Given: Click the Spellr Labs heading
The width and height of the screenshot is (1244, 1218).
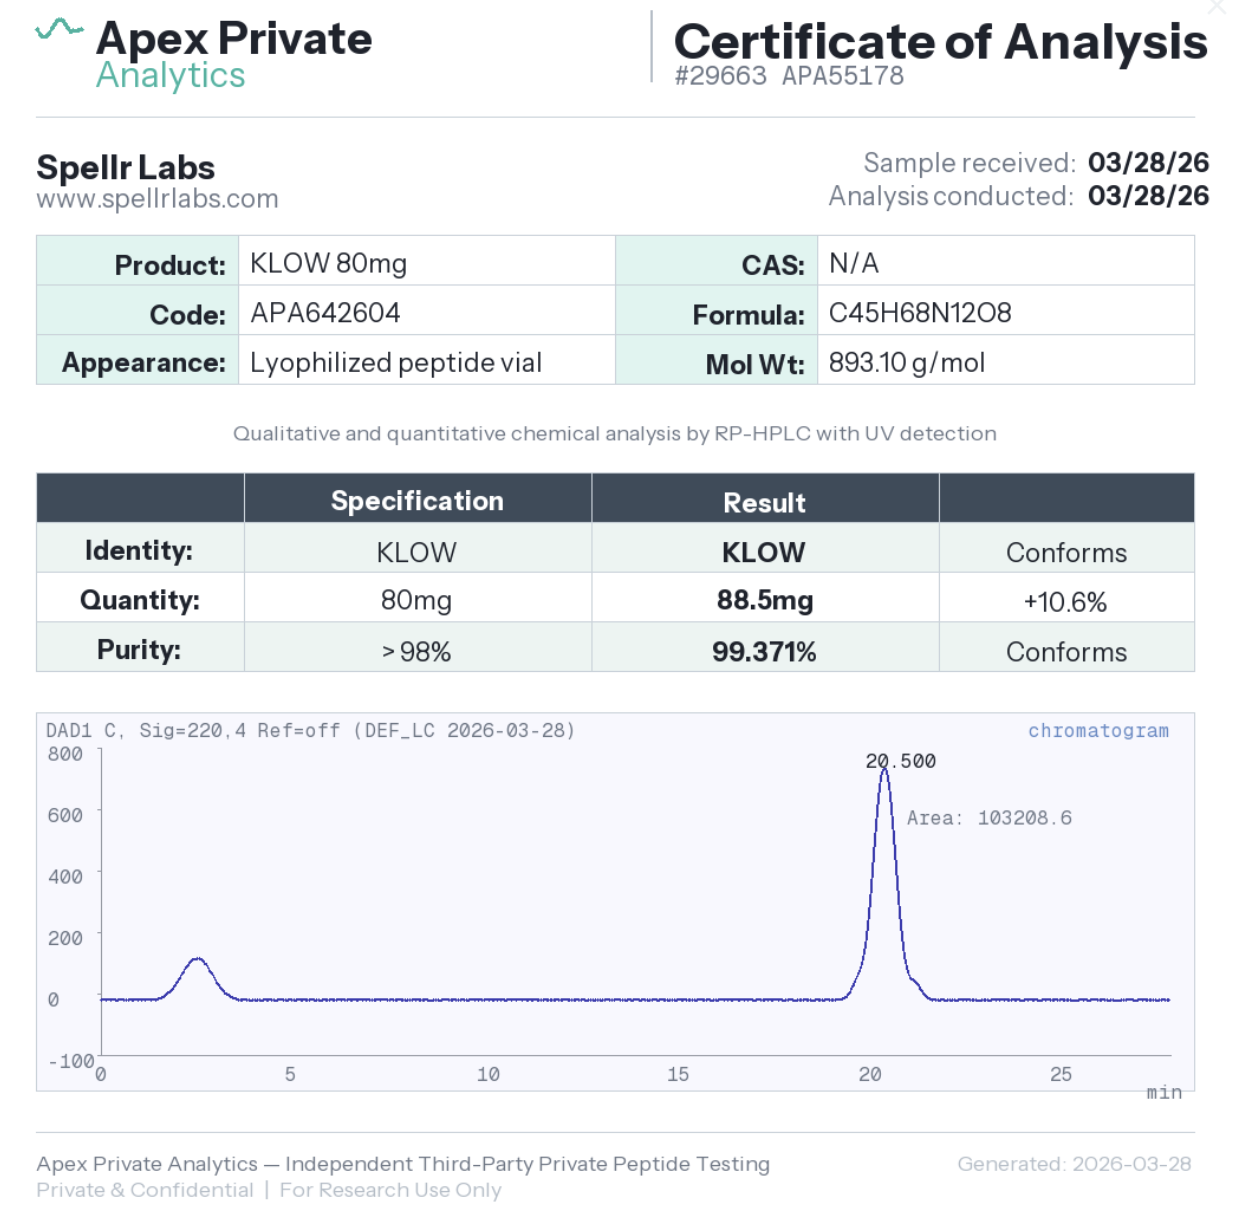Looking at the screenshot, I should coord(126,168).
